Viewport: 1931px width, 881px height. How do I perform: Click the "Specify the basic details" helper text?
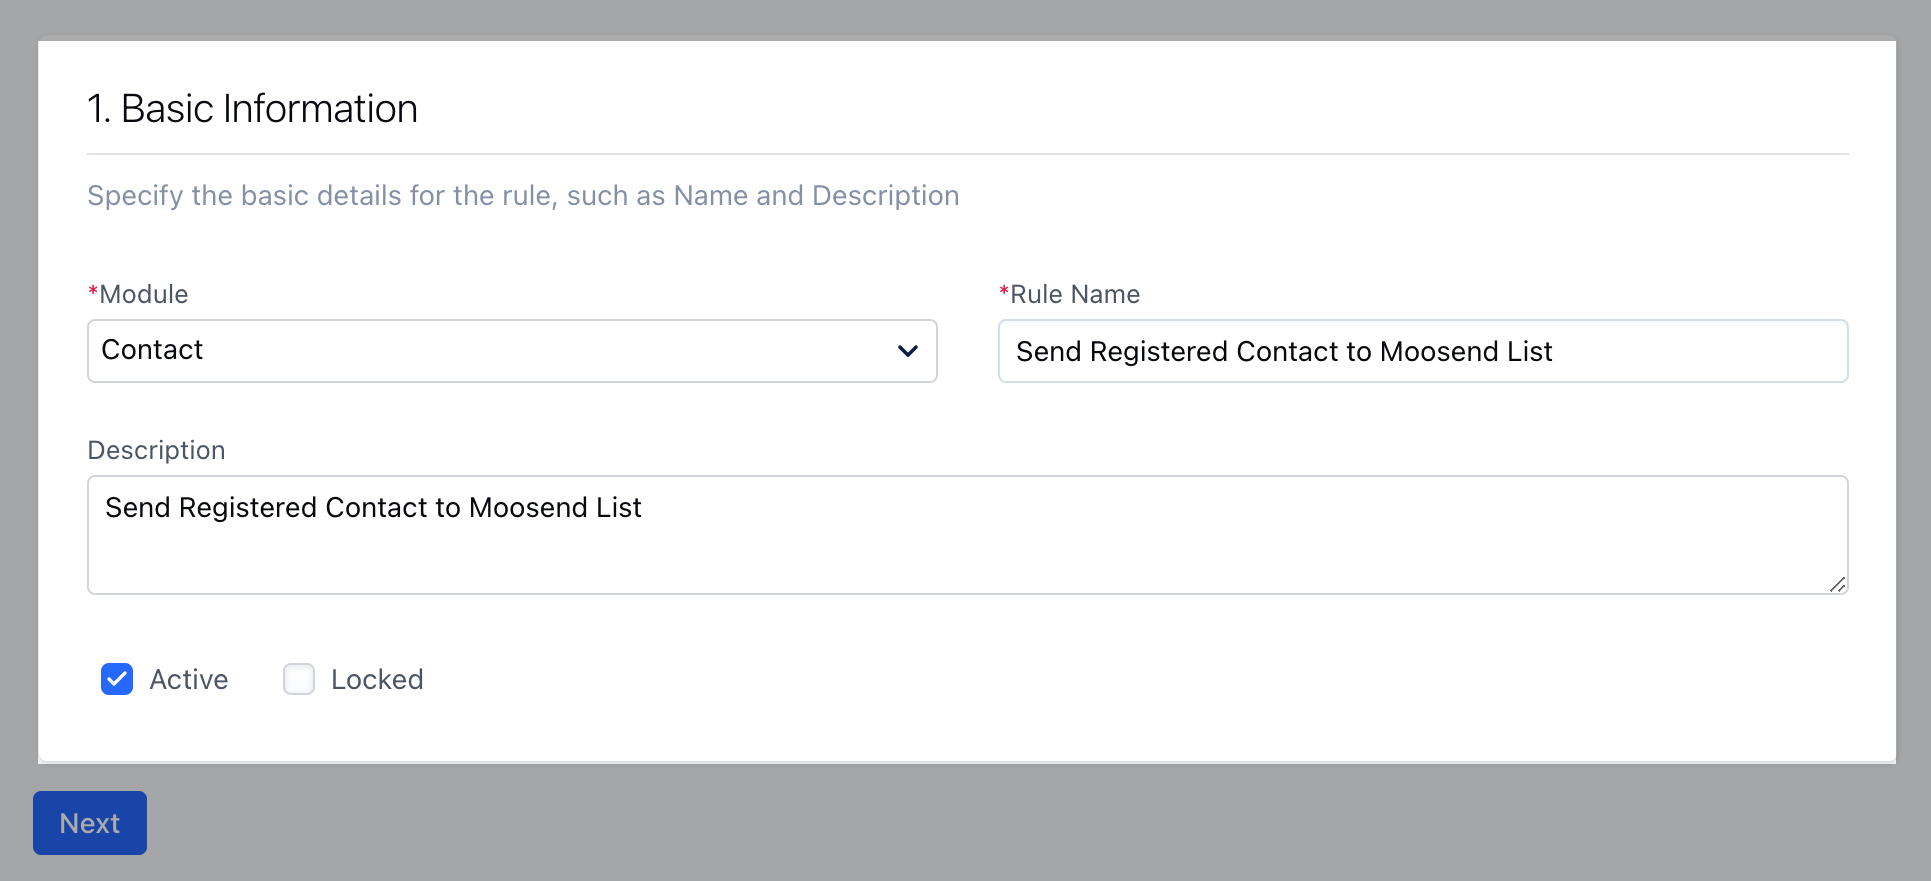click(x=523, y=195)
